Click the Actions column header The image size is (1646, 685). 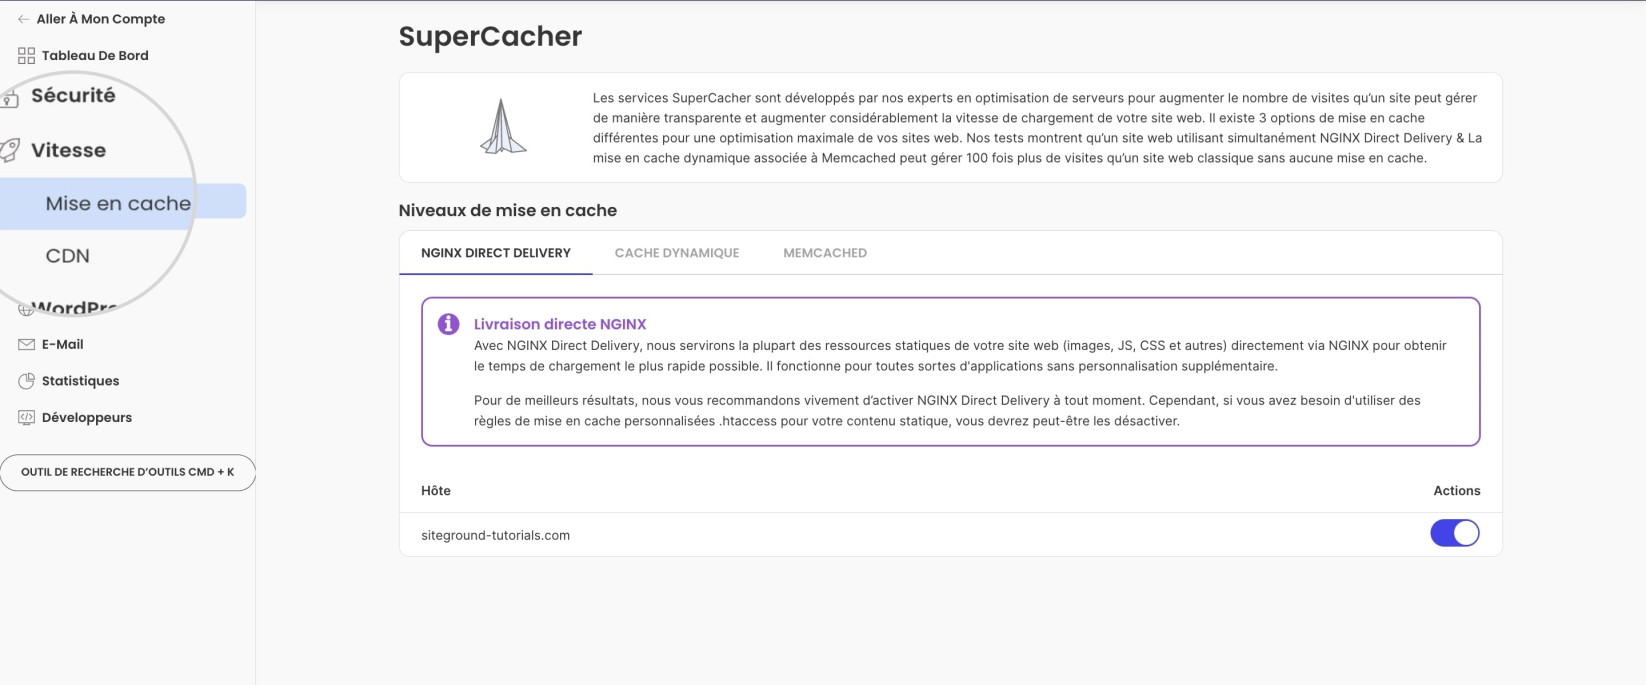click(x=1457, y=491)
